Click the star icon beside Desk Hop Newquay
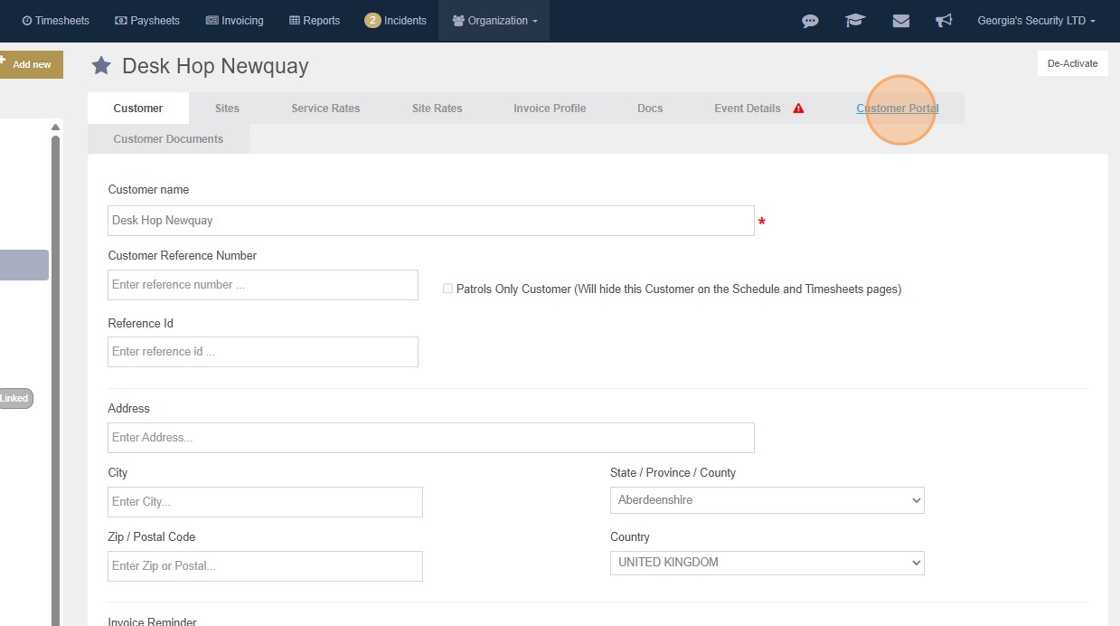The height and width of the screenshot is (626, 1120). (x=101, y=66)
